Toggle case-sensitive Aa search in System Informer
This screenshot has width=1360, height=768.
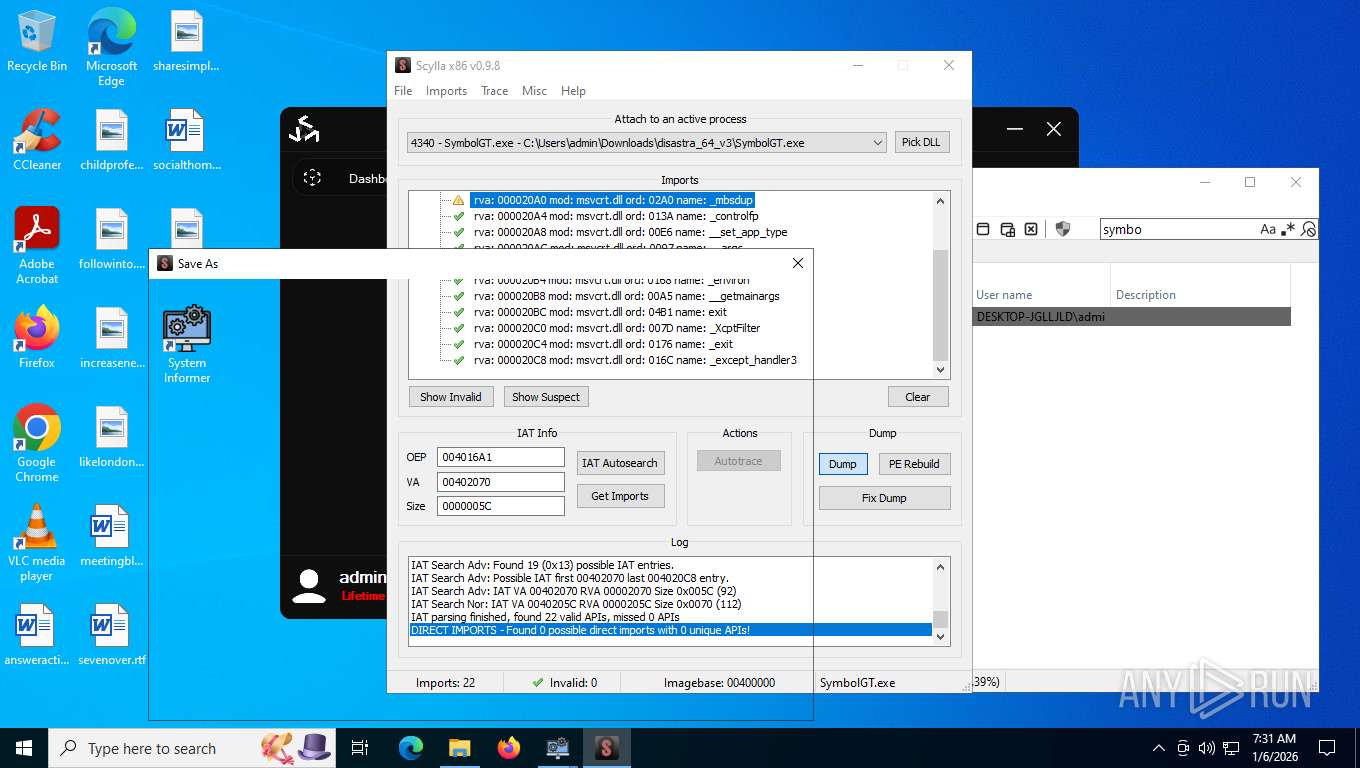click(1268, 229)
